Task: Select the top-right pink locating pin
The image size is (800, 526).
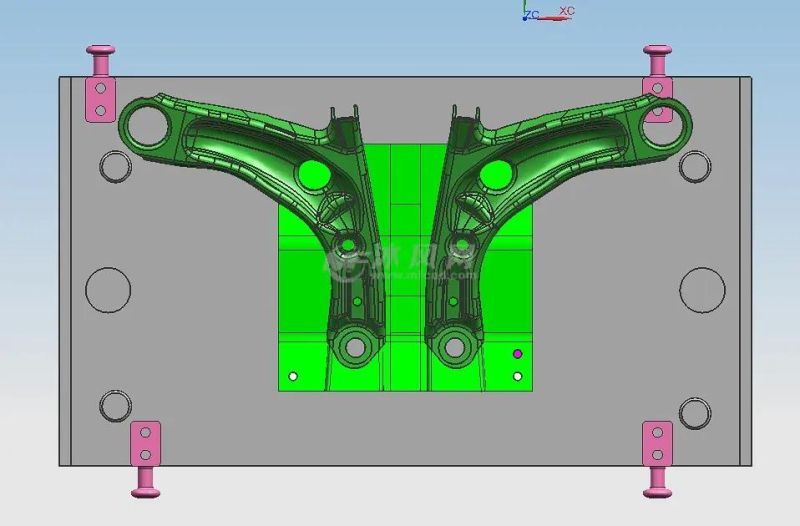Action: tap(657, 85)
